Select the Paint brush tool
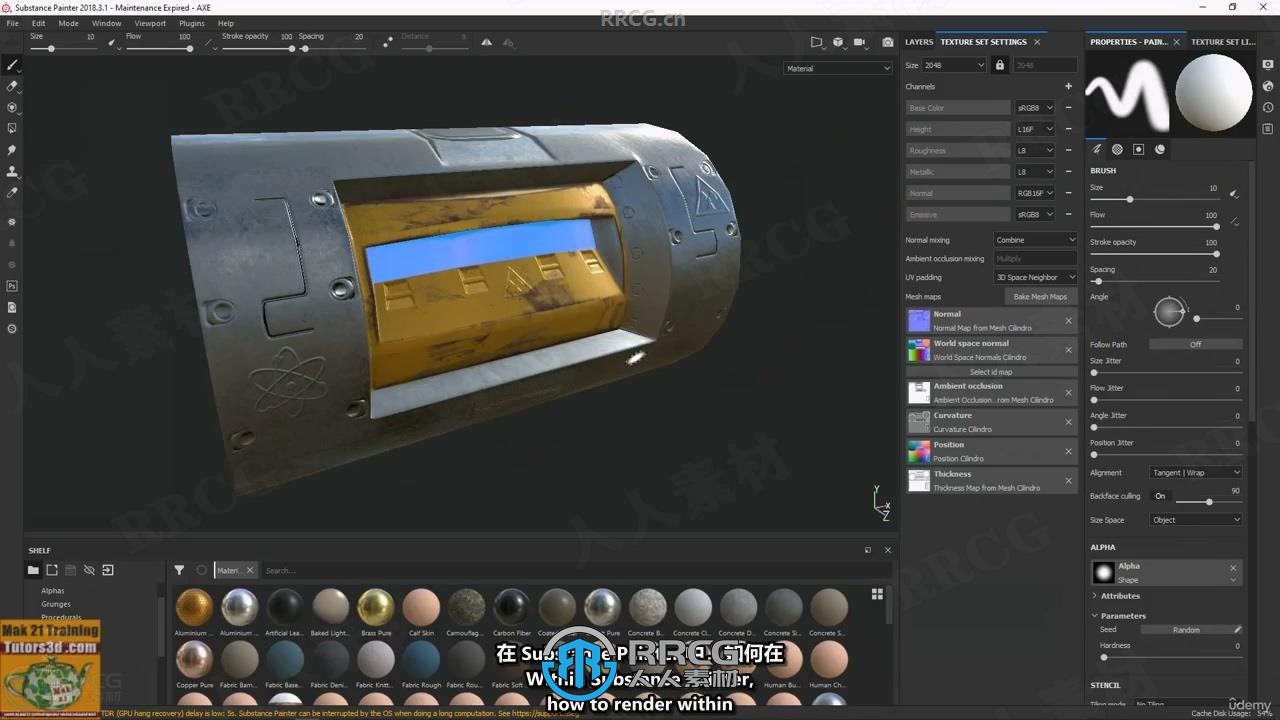Screen dimensions: 1280x720 (12, 65)
